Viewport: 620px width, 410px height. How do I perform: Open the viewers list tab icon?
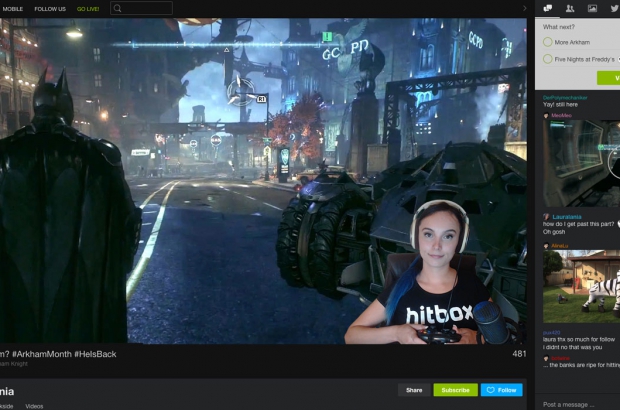(570, 8)
